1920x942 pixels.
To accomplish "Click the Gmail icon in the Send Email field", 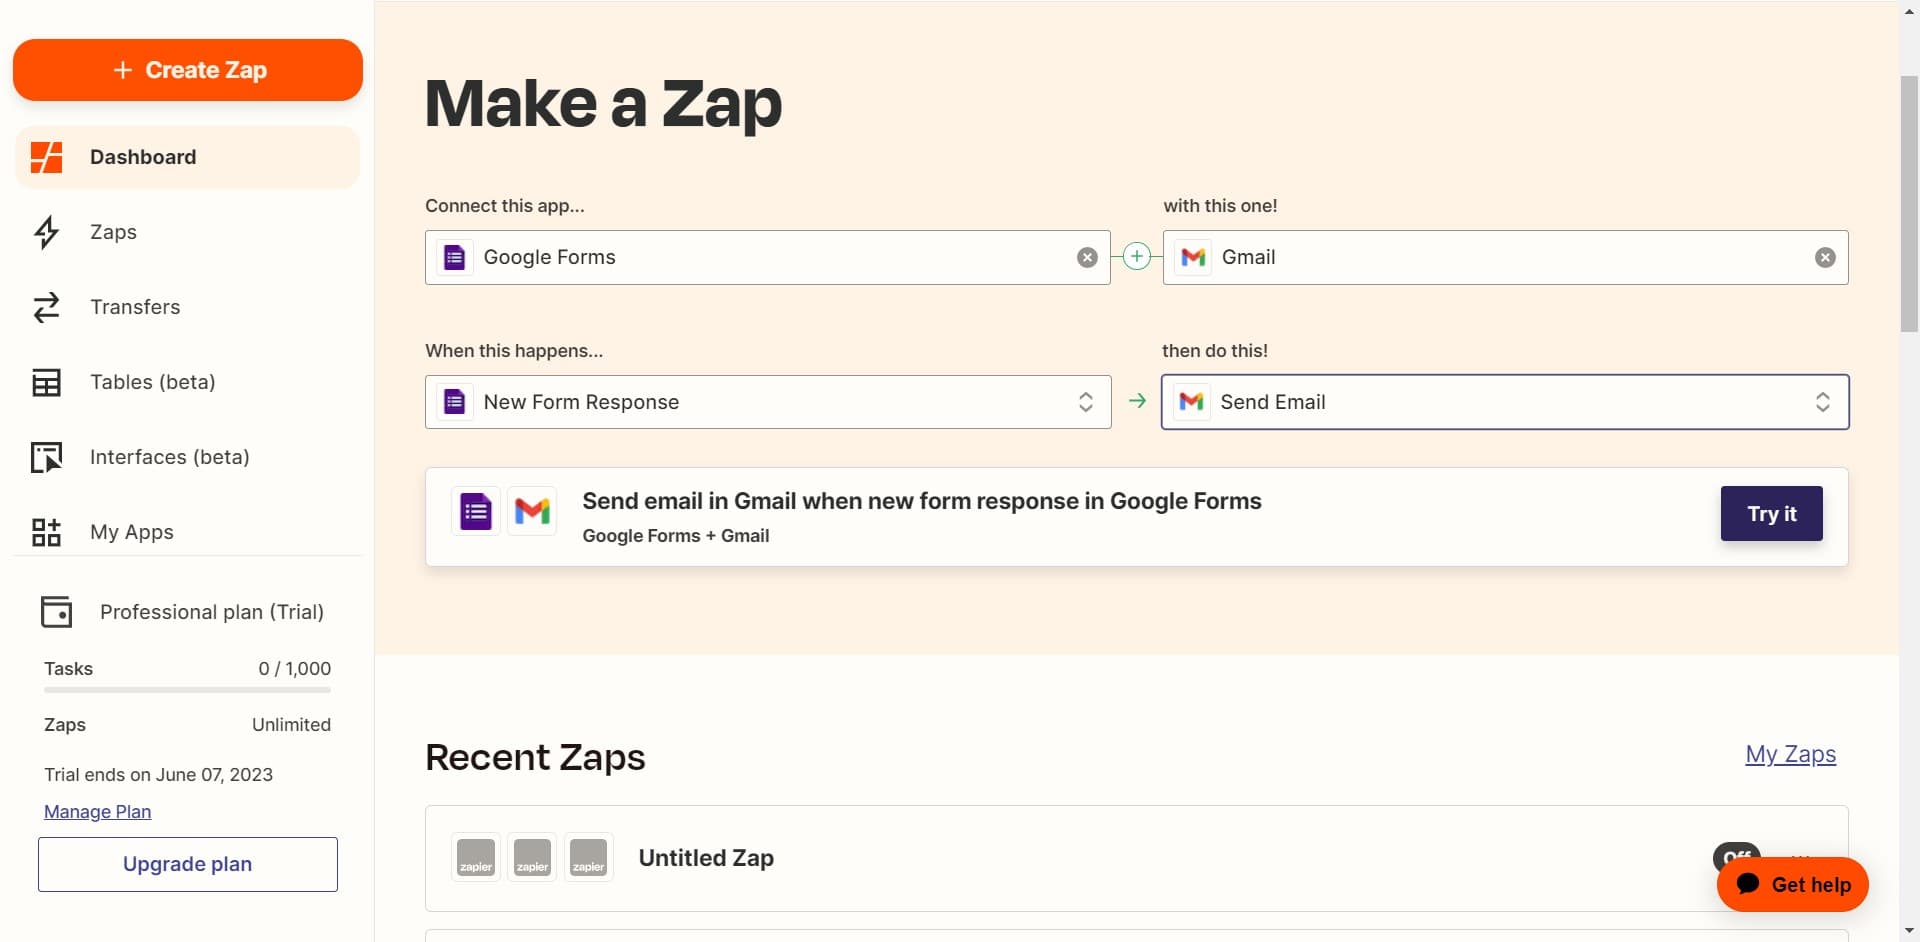I will point(1191,402).
